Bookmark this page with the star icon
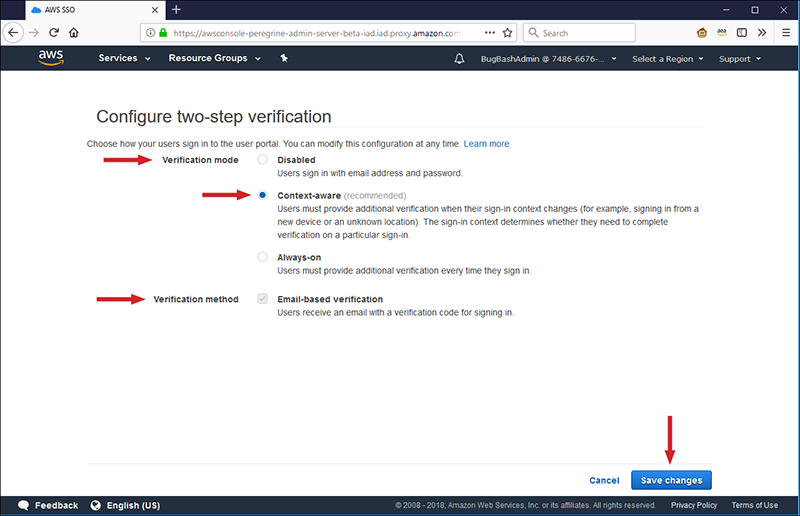This screenshot has height=516, width=800. (x=507, y=33)
